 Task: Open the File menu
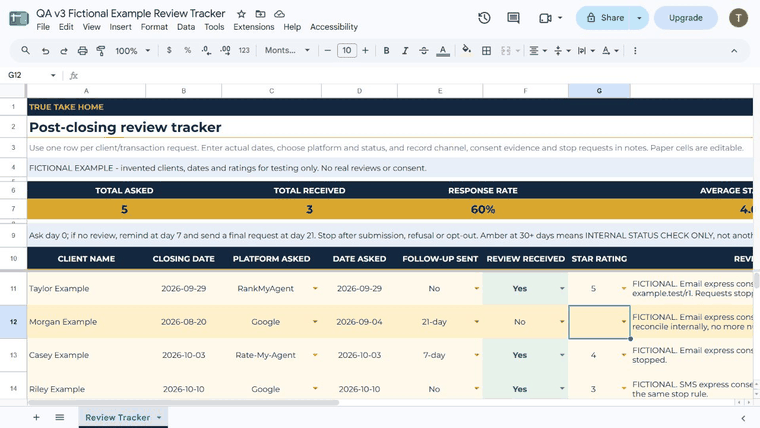(x=43, y=27)
